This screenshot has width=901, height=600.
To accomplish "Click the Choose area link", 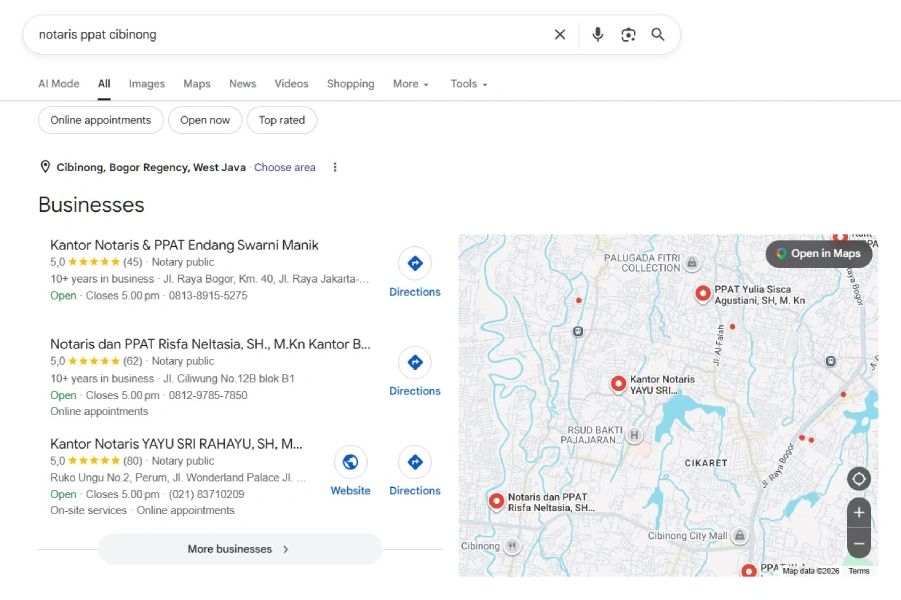I will tap(284, 167).
